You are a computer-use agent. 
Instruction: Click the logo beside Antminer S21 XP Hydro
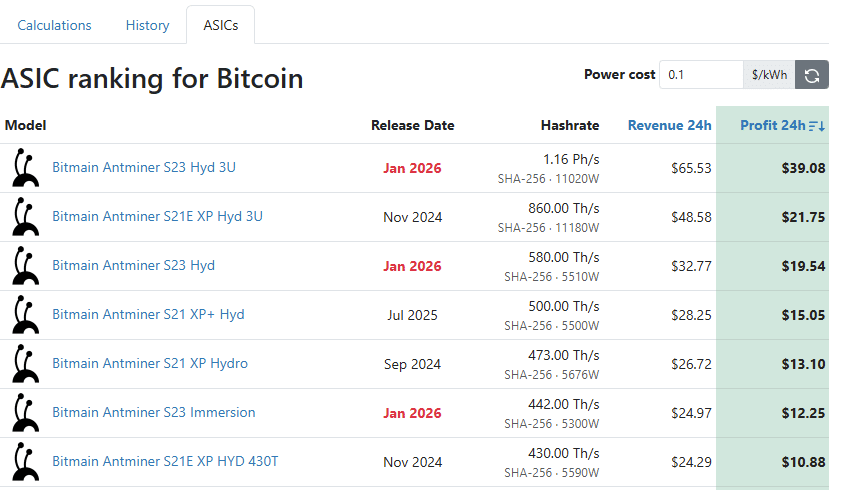tap(25, 363)
